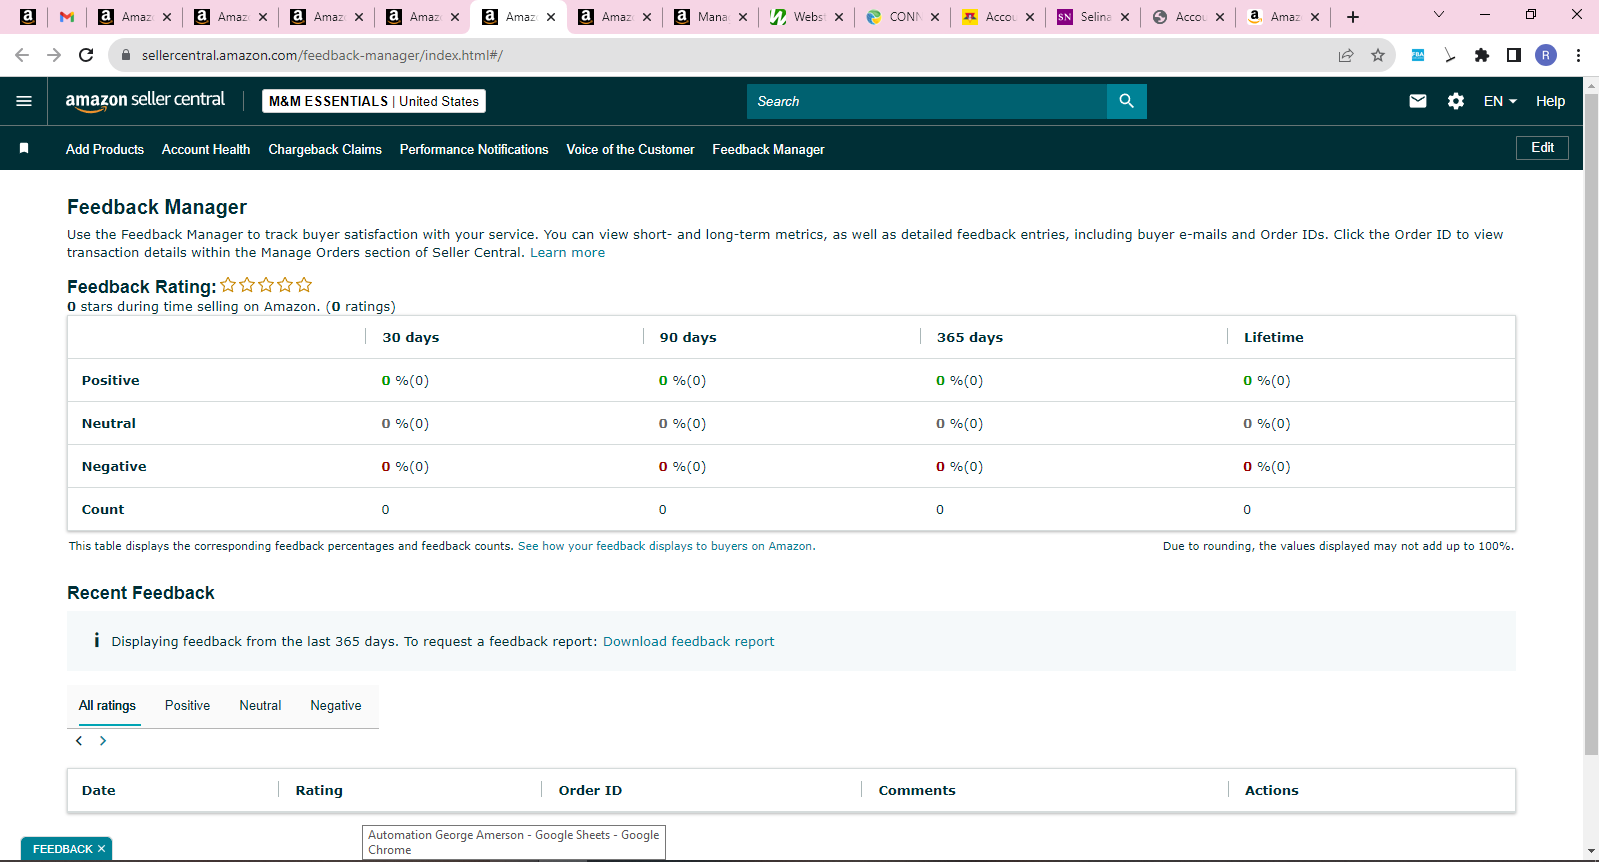Open Performance Notifications page
1599x862 pixels.
coord(474,149)
